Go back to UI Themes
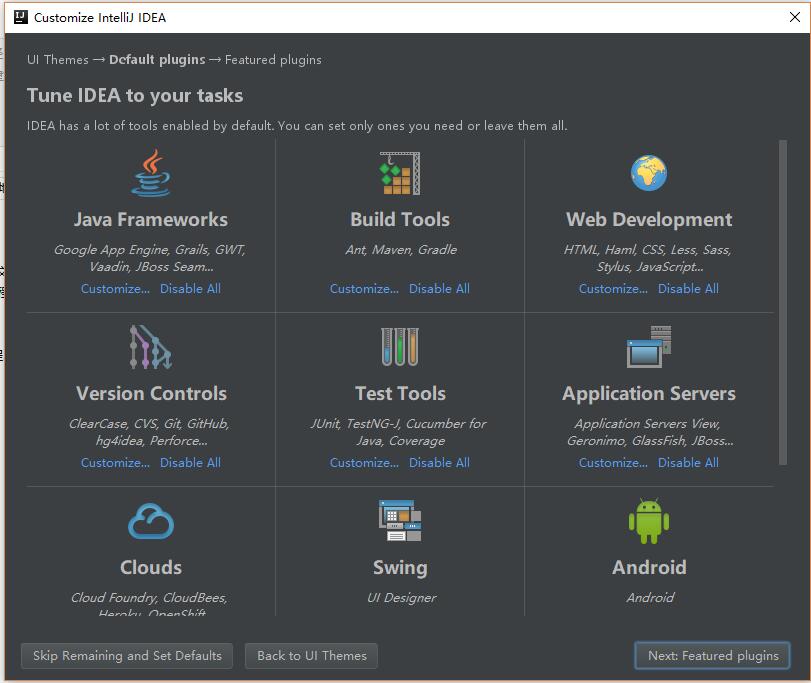 [311, 656]
